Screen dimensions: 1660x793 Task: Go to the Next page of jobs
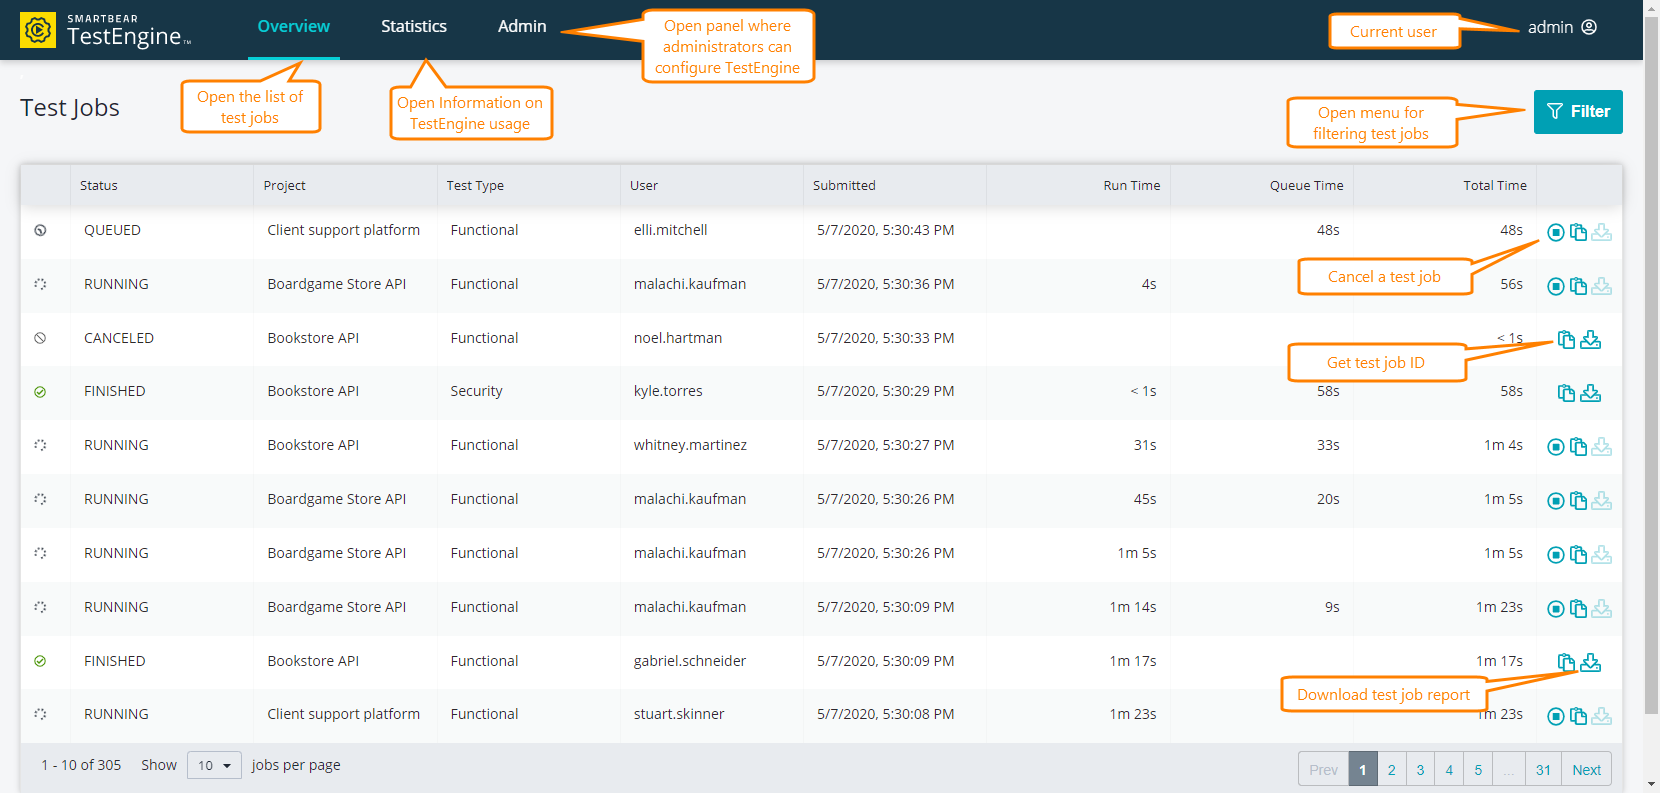pos(1586,769)
